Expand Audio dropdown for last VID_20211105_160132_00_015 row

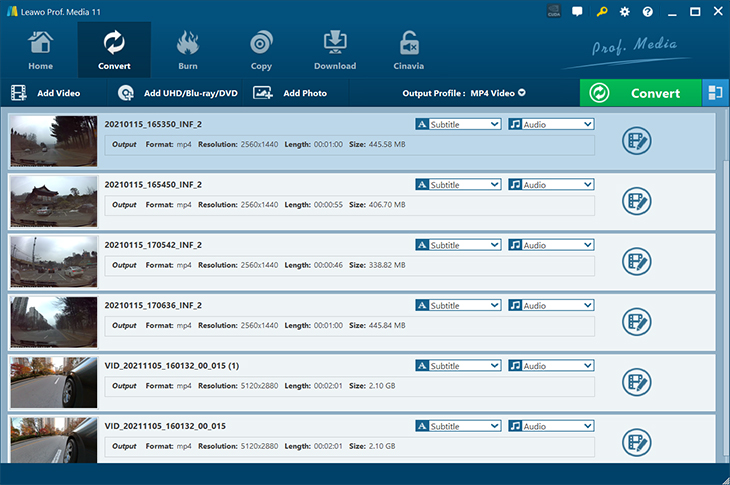coord(551,426)
